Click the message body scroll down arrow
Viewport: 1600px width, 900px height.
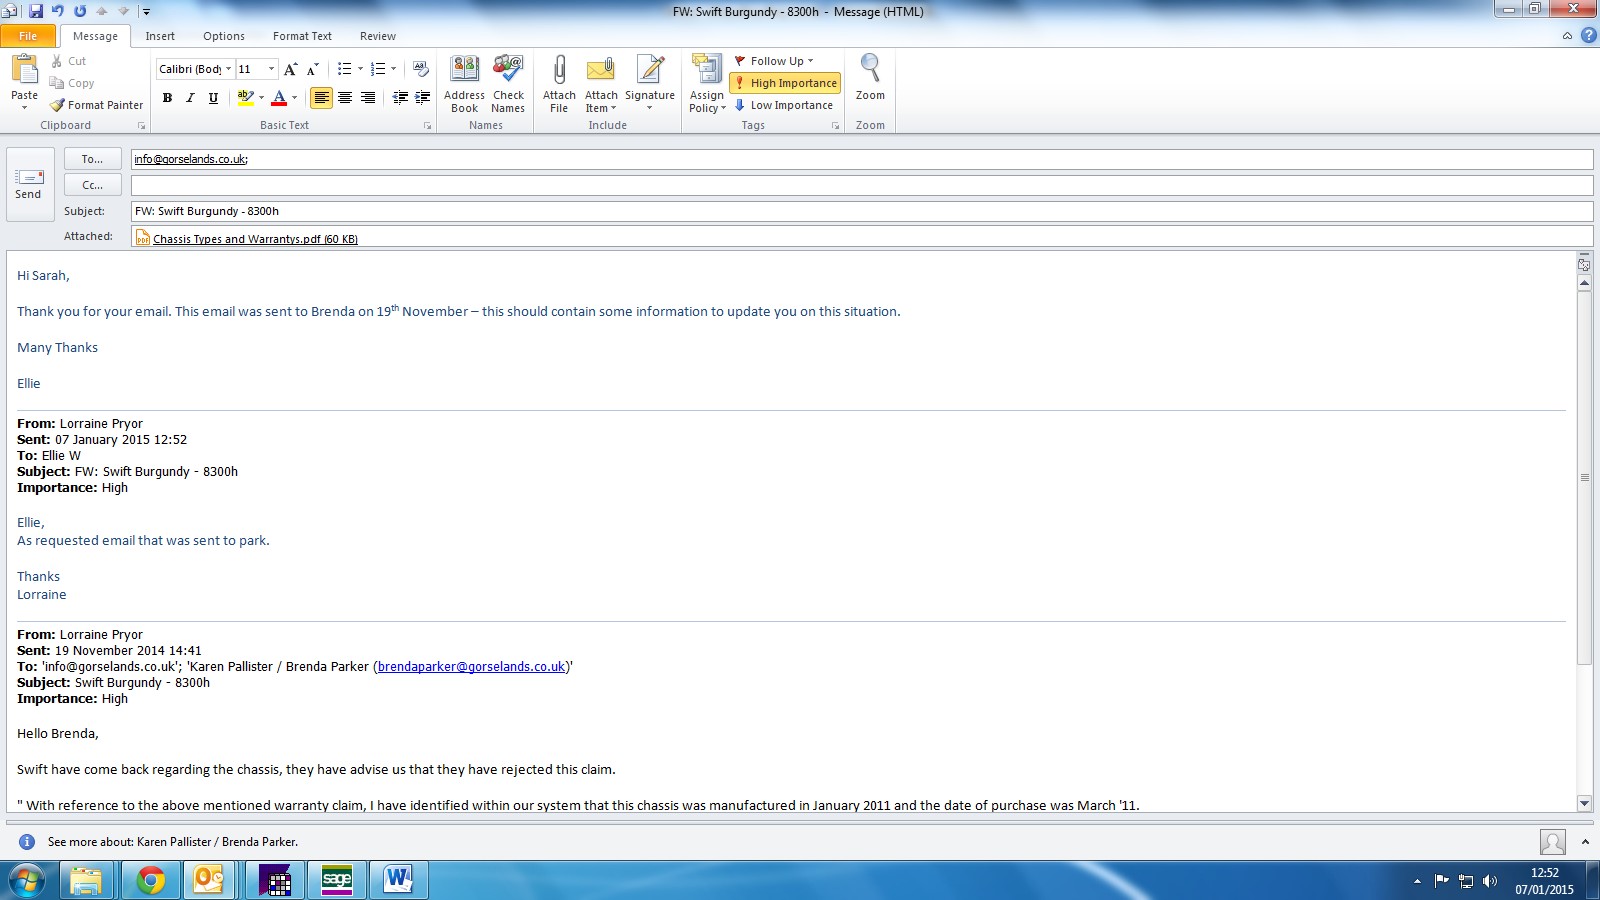pyautogui.click(x=1584, y=803)
